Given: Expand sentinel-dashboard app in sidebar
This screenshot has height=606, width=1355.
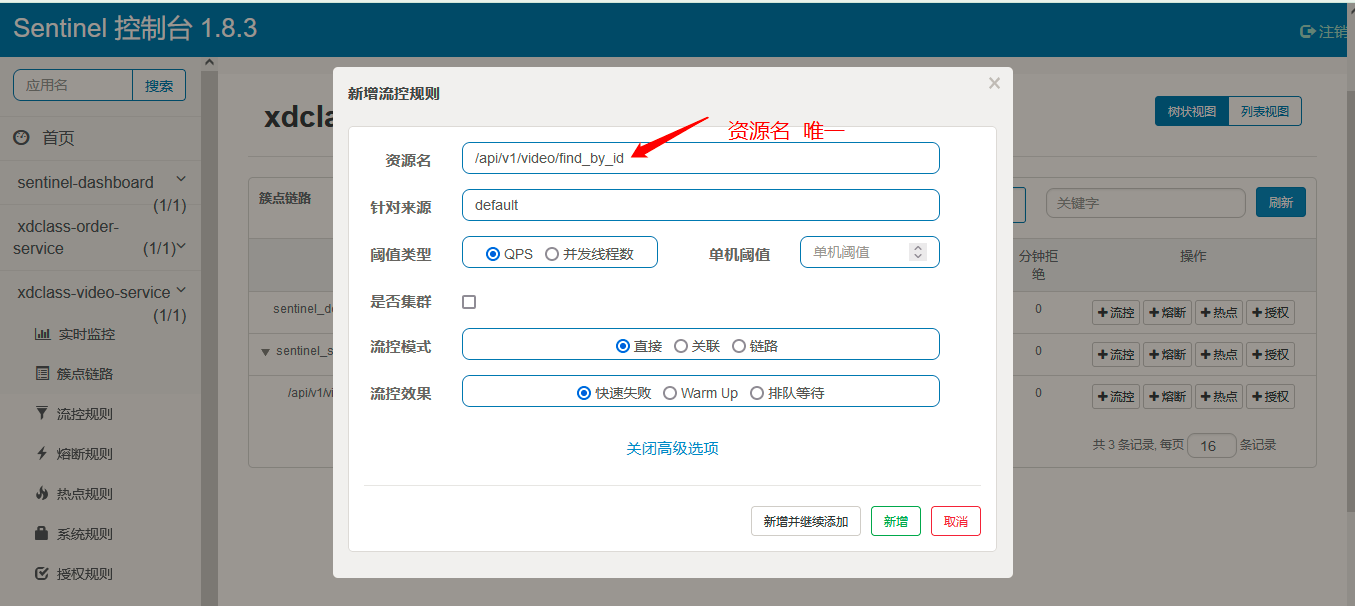Looking at the screenshot, I should pyautogui.click(x=181, y=179).
